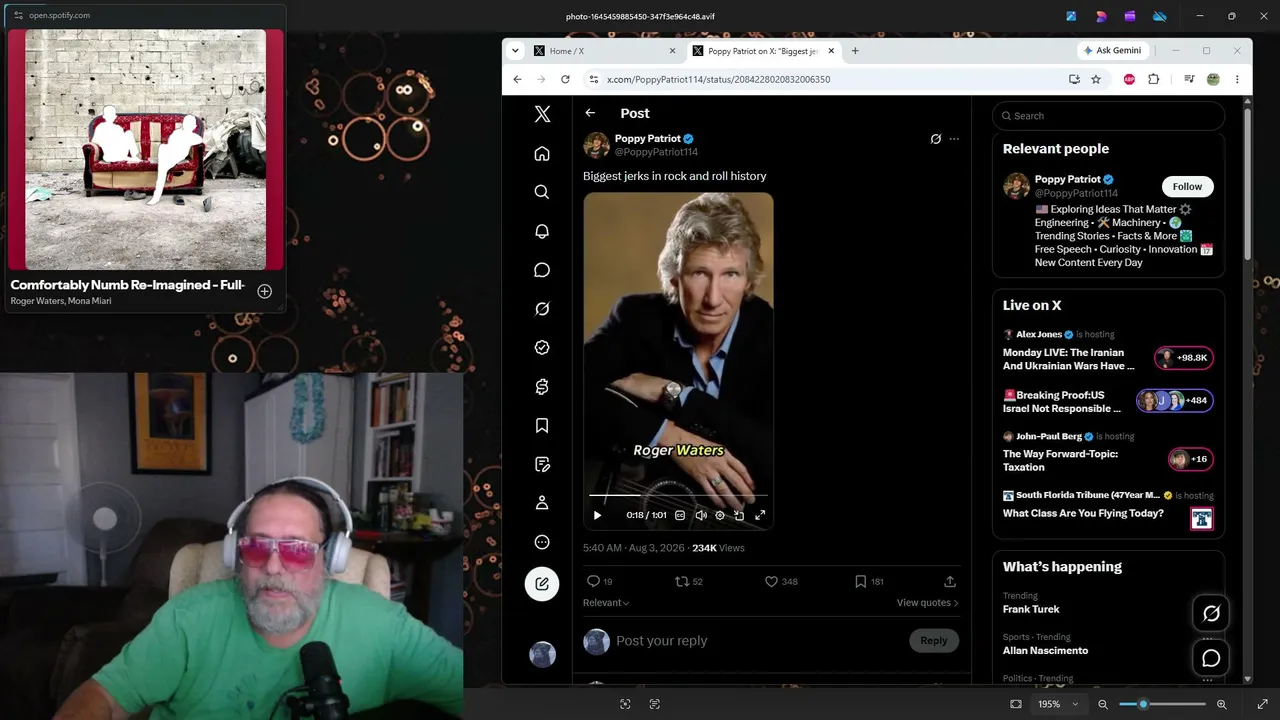Open the View quotes link

pos(927,603)
